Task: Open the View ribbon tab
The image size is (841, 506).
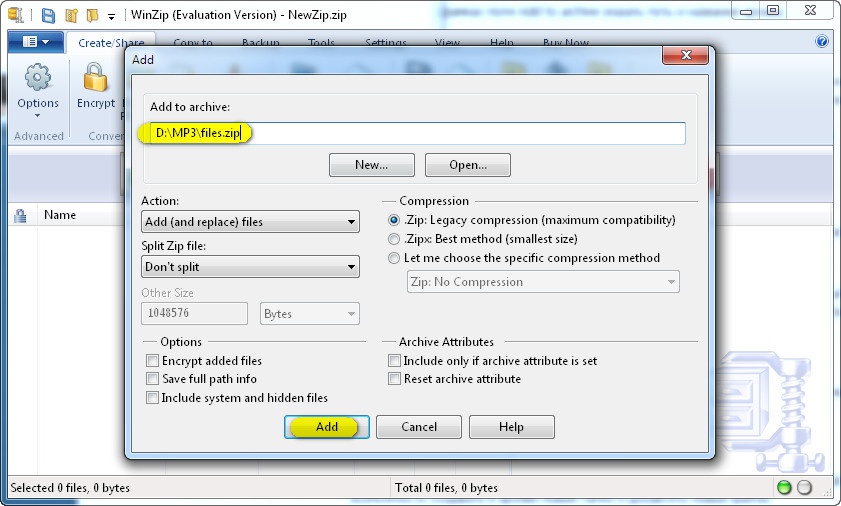Action: point(447,42)
